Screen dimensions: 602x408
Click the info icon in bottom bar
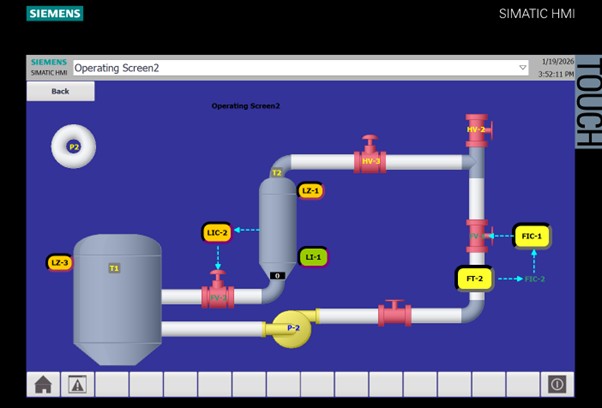pos(557,384)
